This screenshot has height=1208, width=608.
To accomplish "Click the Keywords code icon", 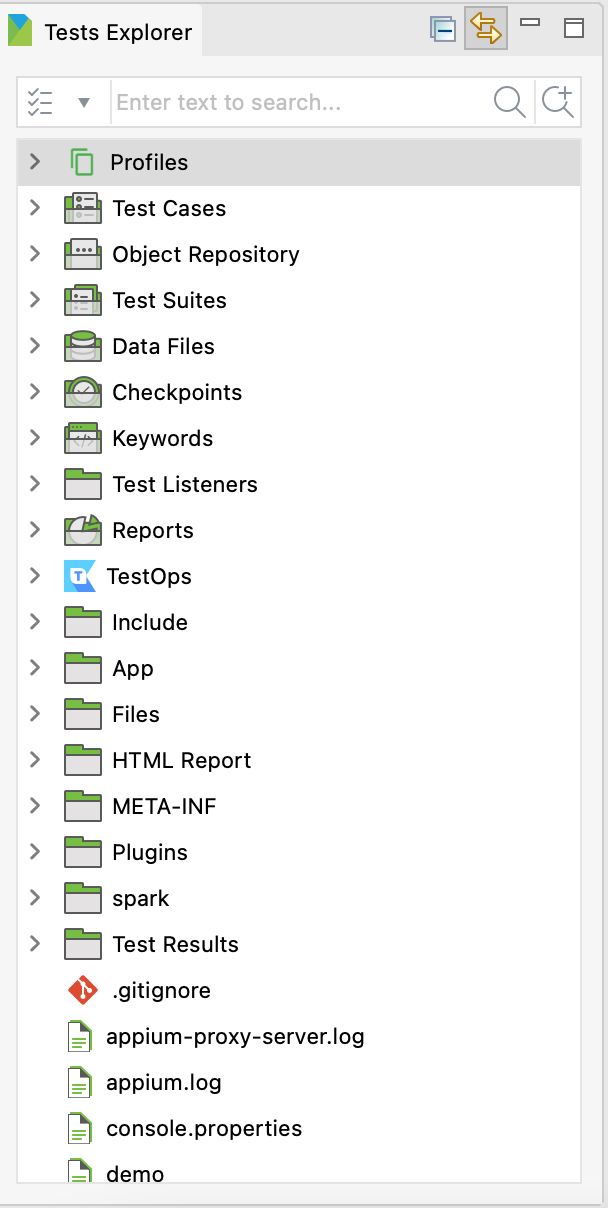I will [x=82, y=438].
